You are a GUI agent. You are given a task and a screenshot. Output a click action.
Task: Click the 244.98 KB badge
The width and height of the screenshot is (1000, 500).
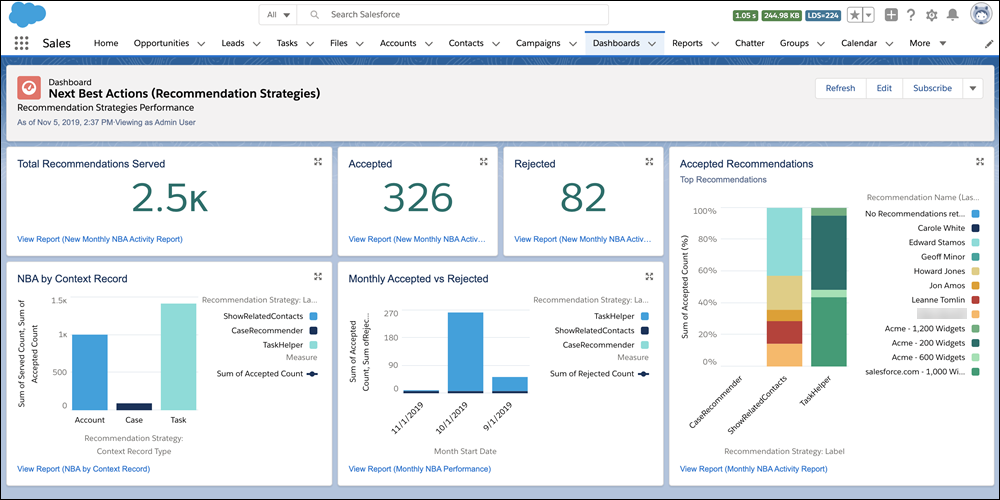(782, 15)
